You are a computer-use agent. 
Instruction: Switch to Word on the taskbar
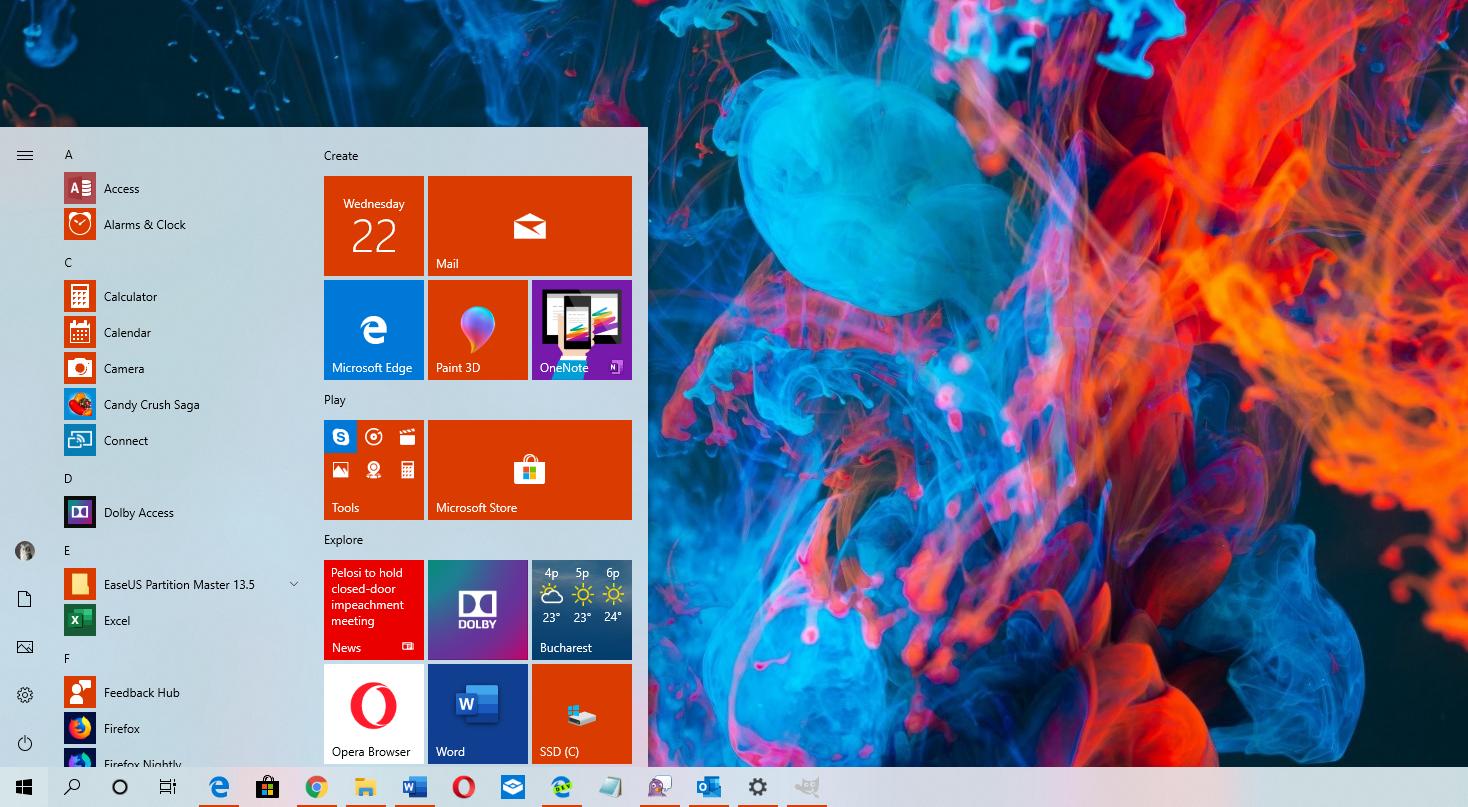click(x=414, y=787)
